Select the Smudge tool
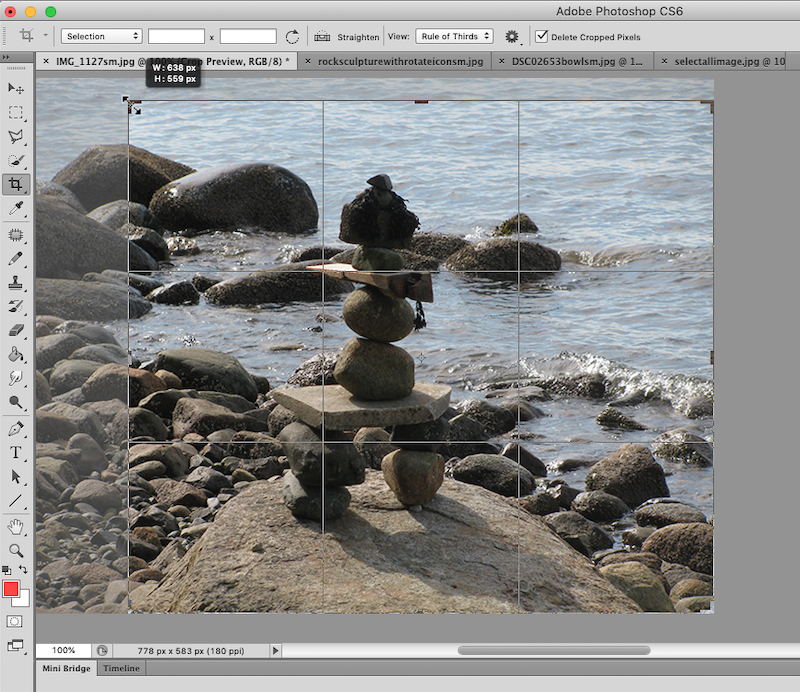The width and height of the screenshot is (800, 692). coord(16,378)
